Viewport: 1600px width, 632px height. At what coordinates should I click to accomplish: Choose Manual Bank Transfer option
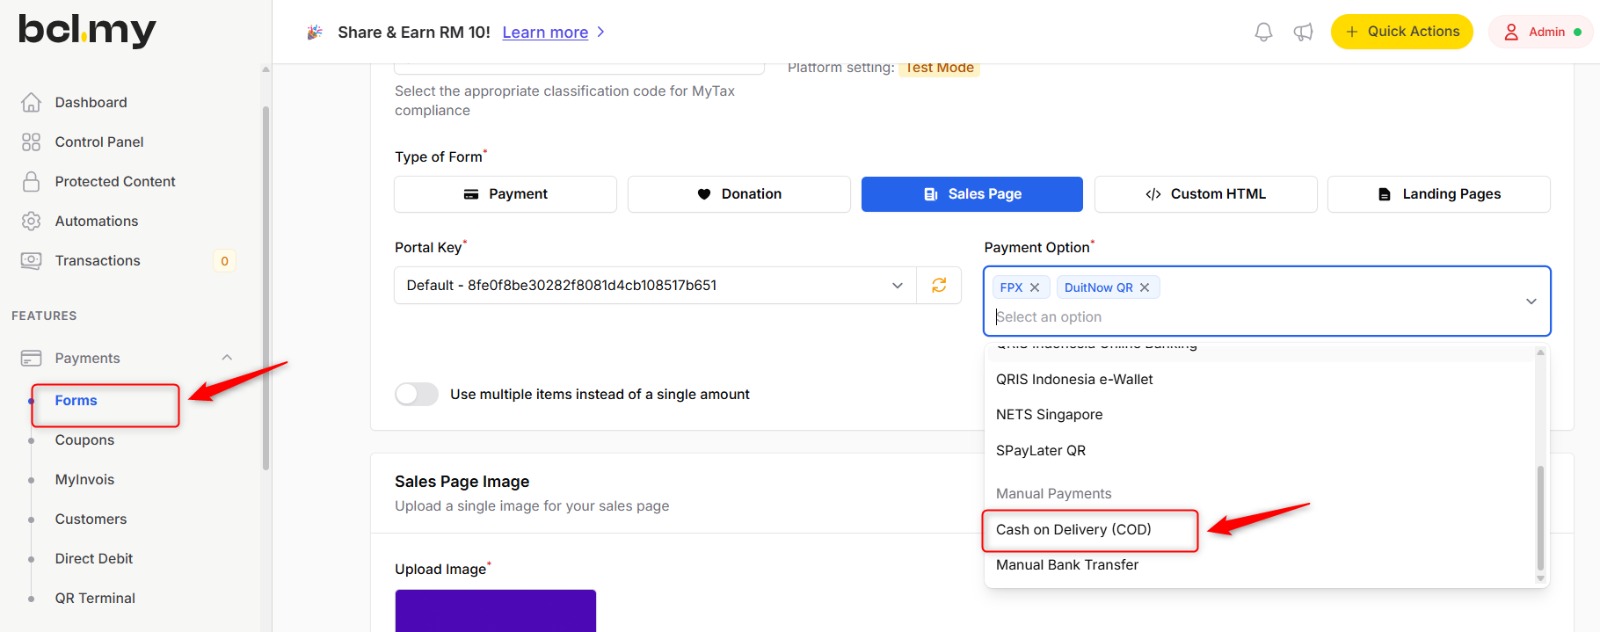(x=1067, y=565)
